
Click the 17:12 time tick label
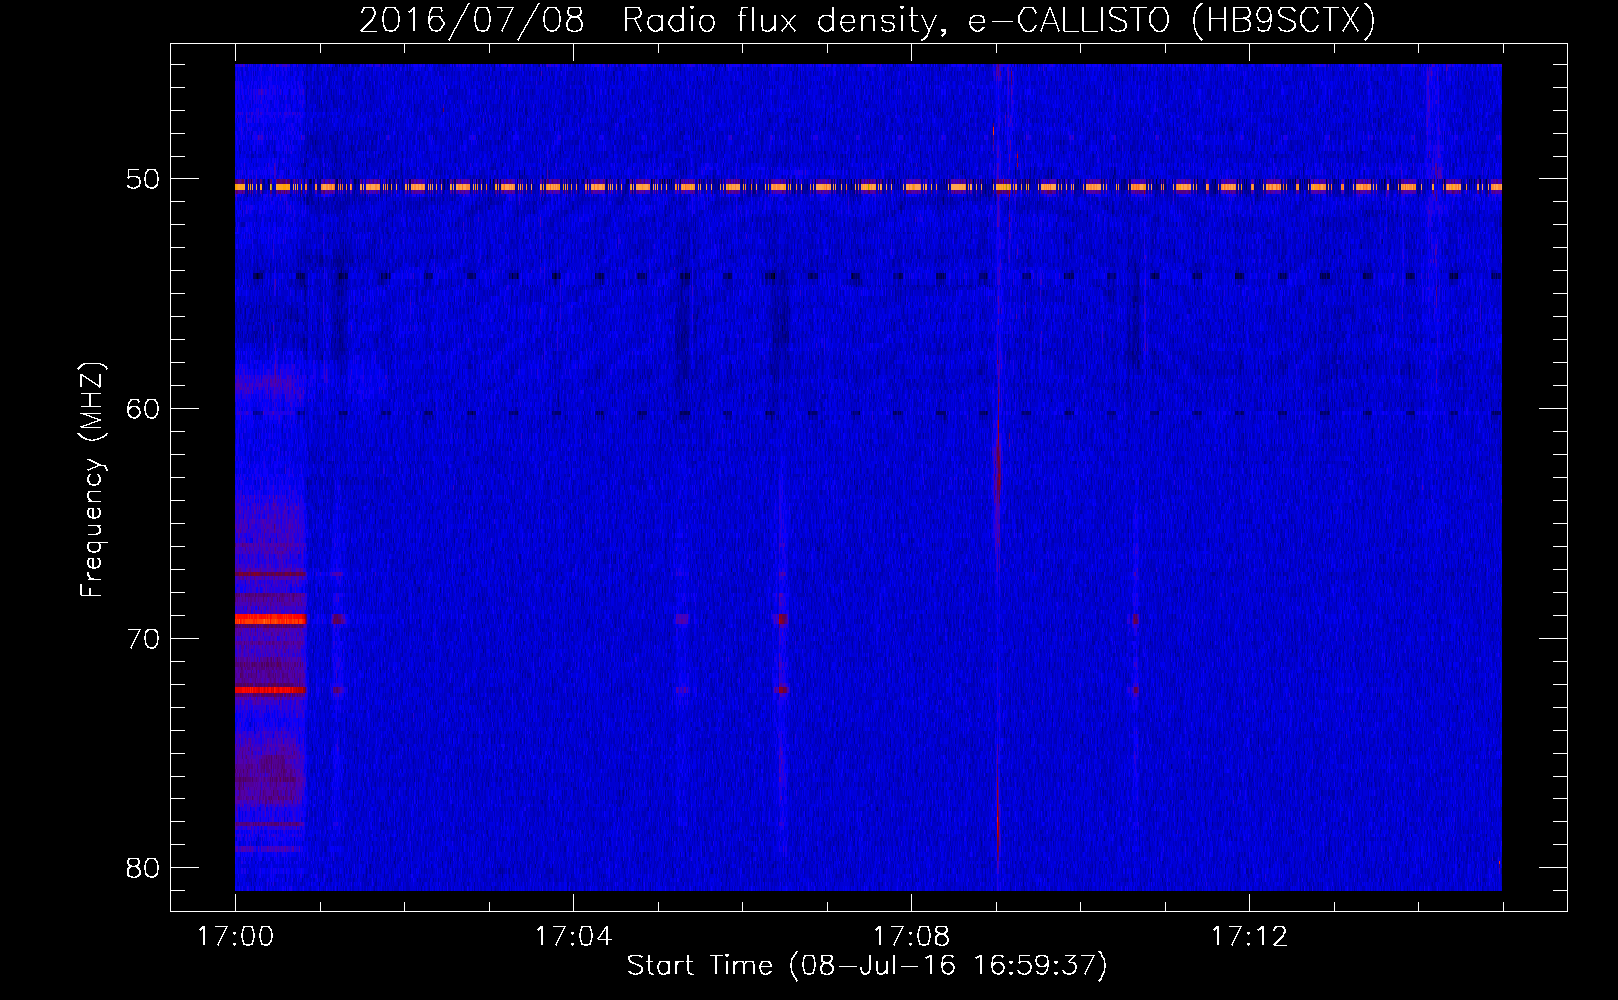pyautogui.click(x=1249, y=936)
